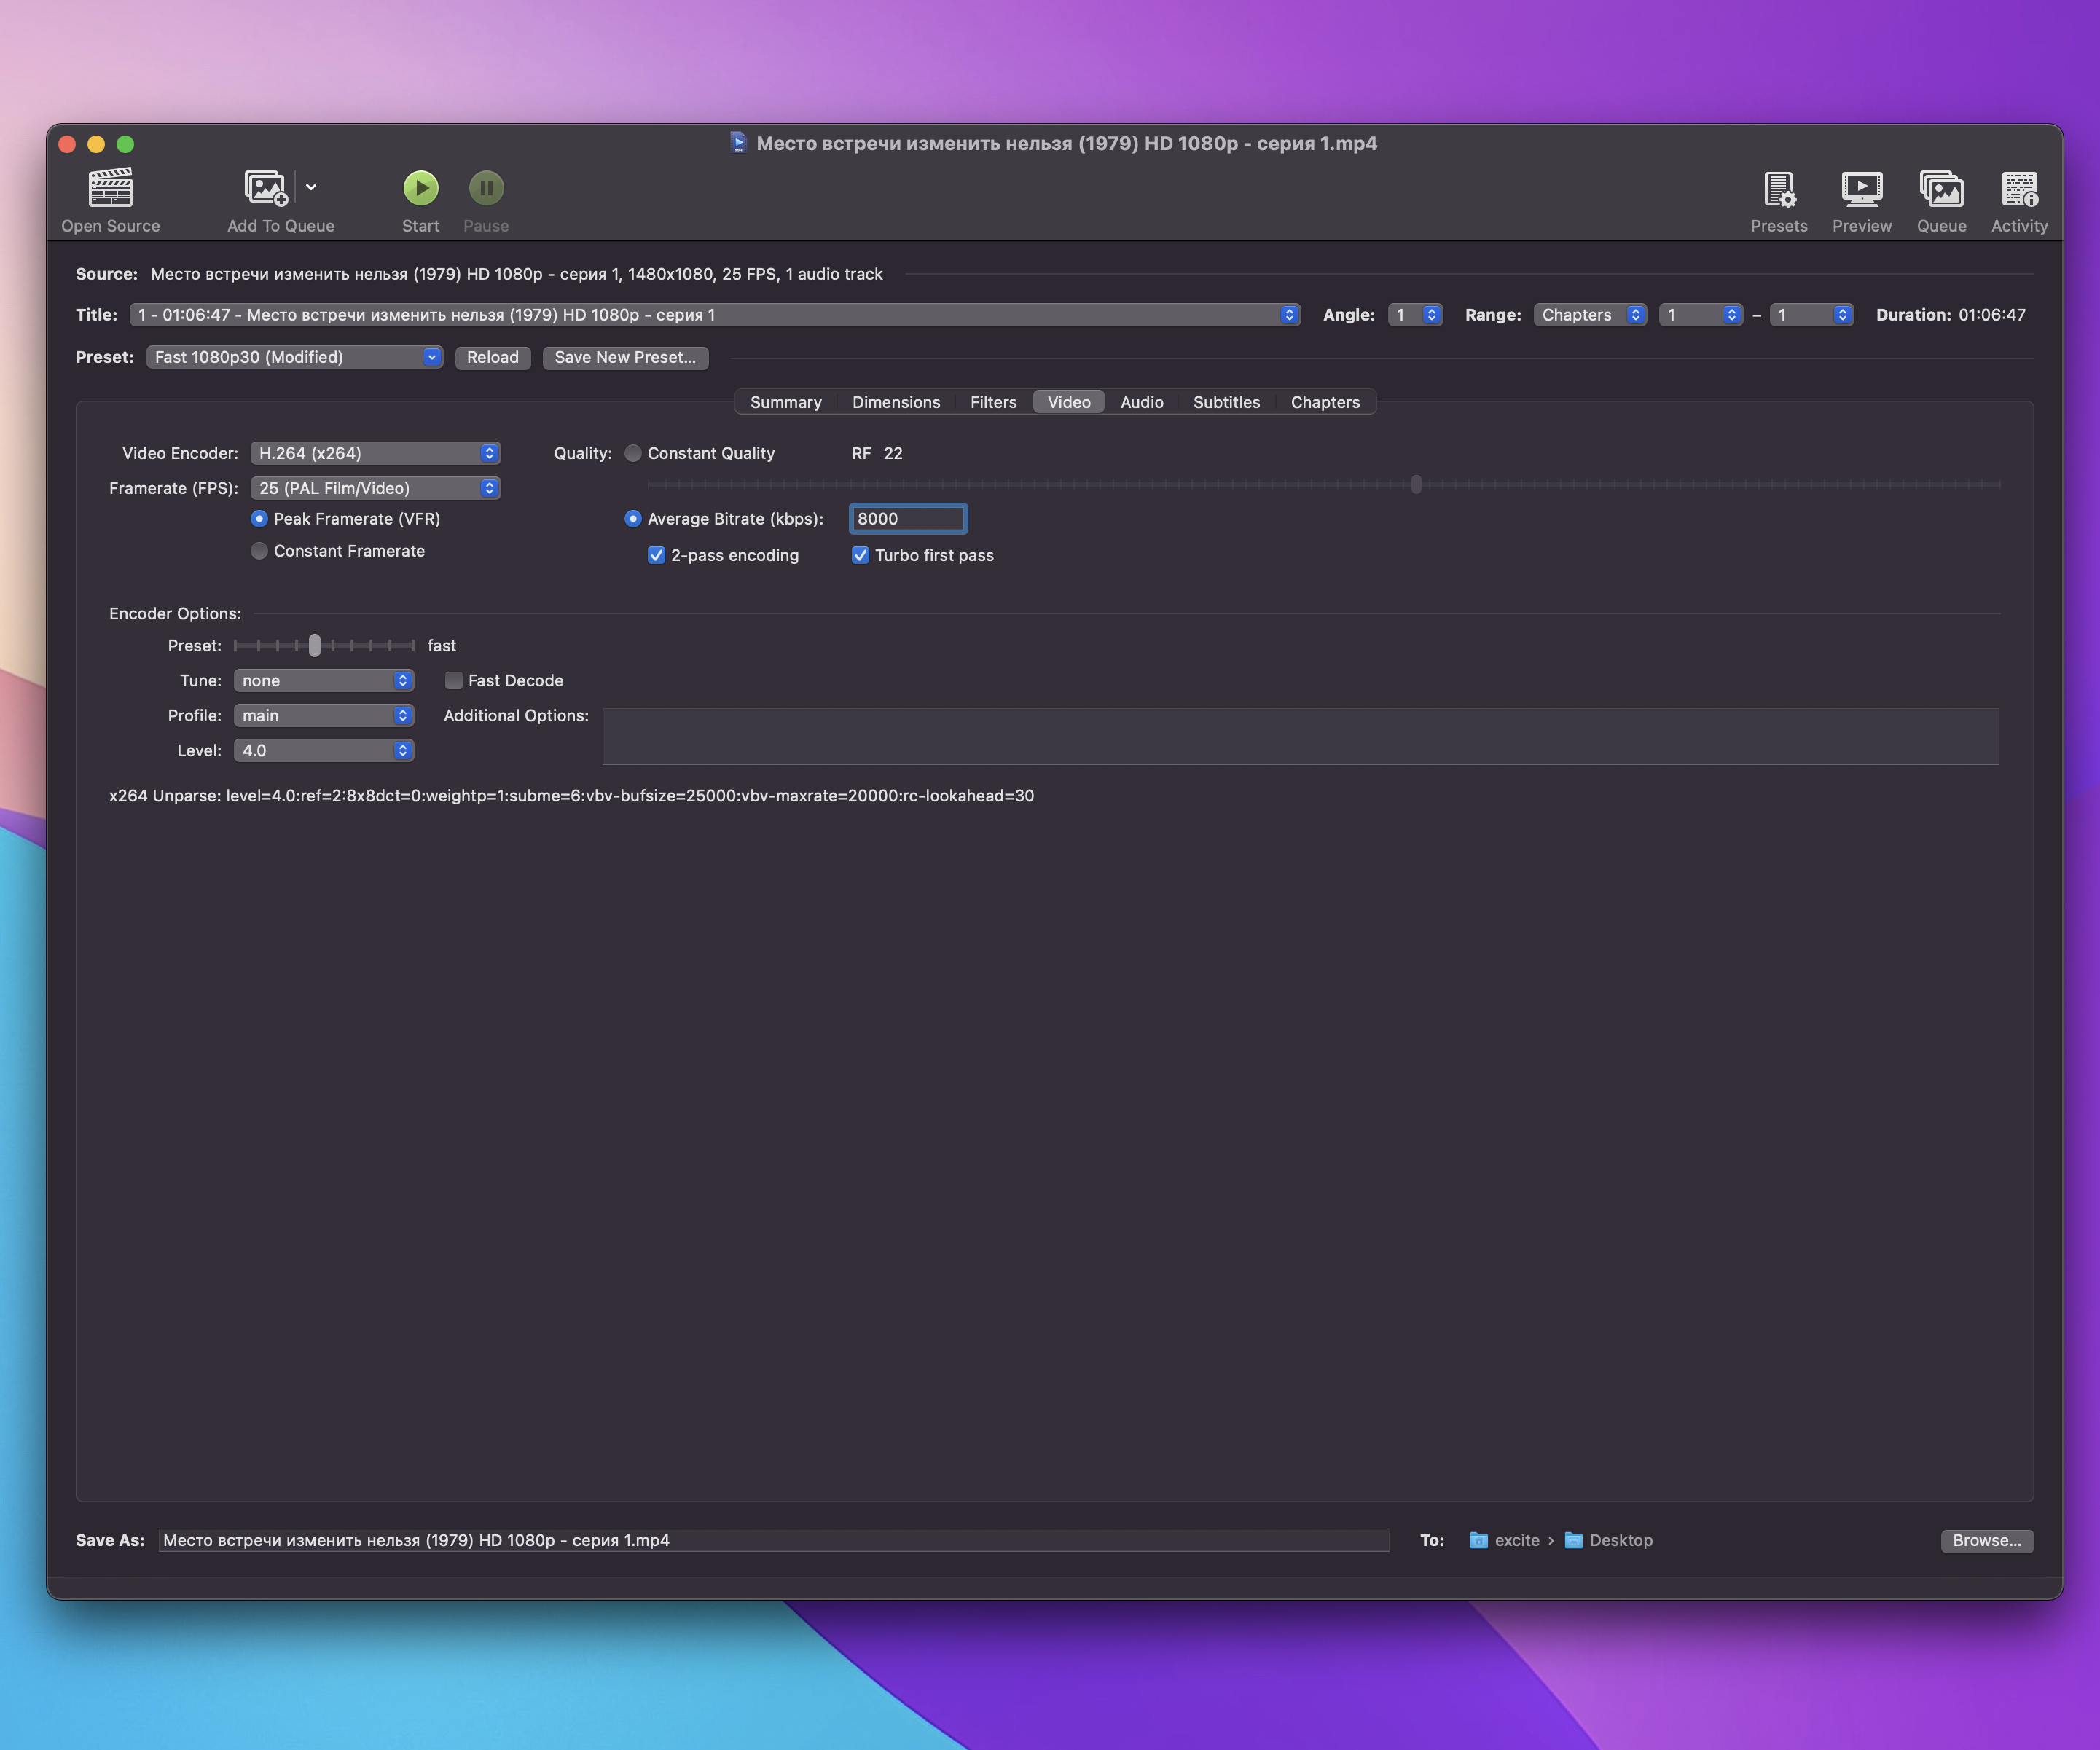
Task: Click the Add To Queue icon
Action: (x=266, y=188)
